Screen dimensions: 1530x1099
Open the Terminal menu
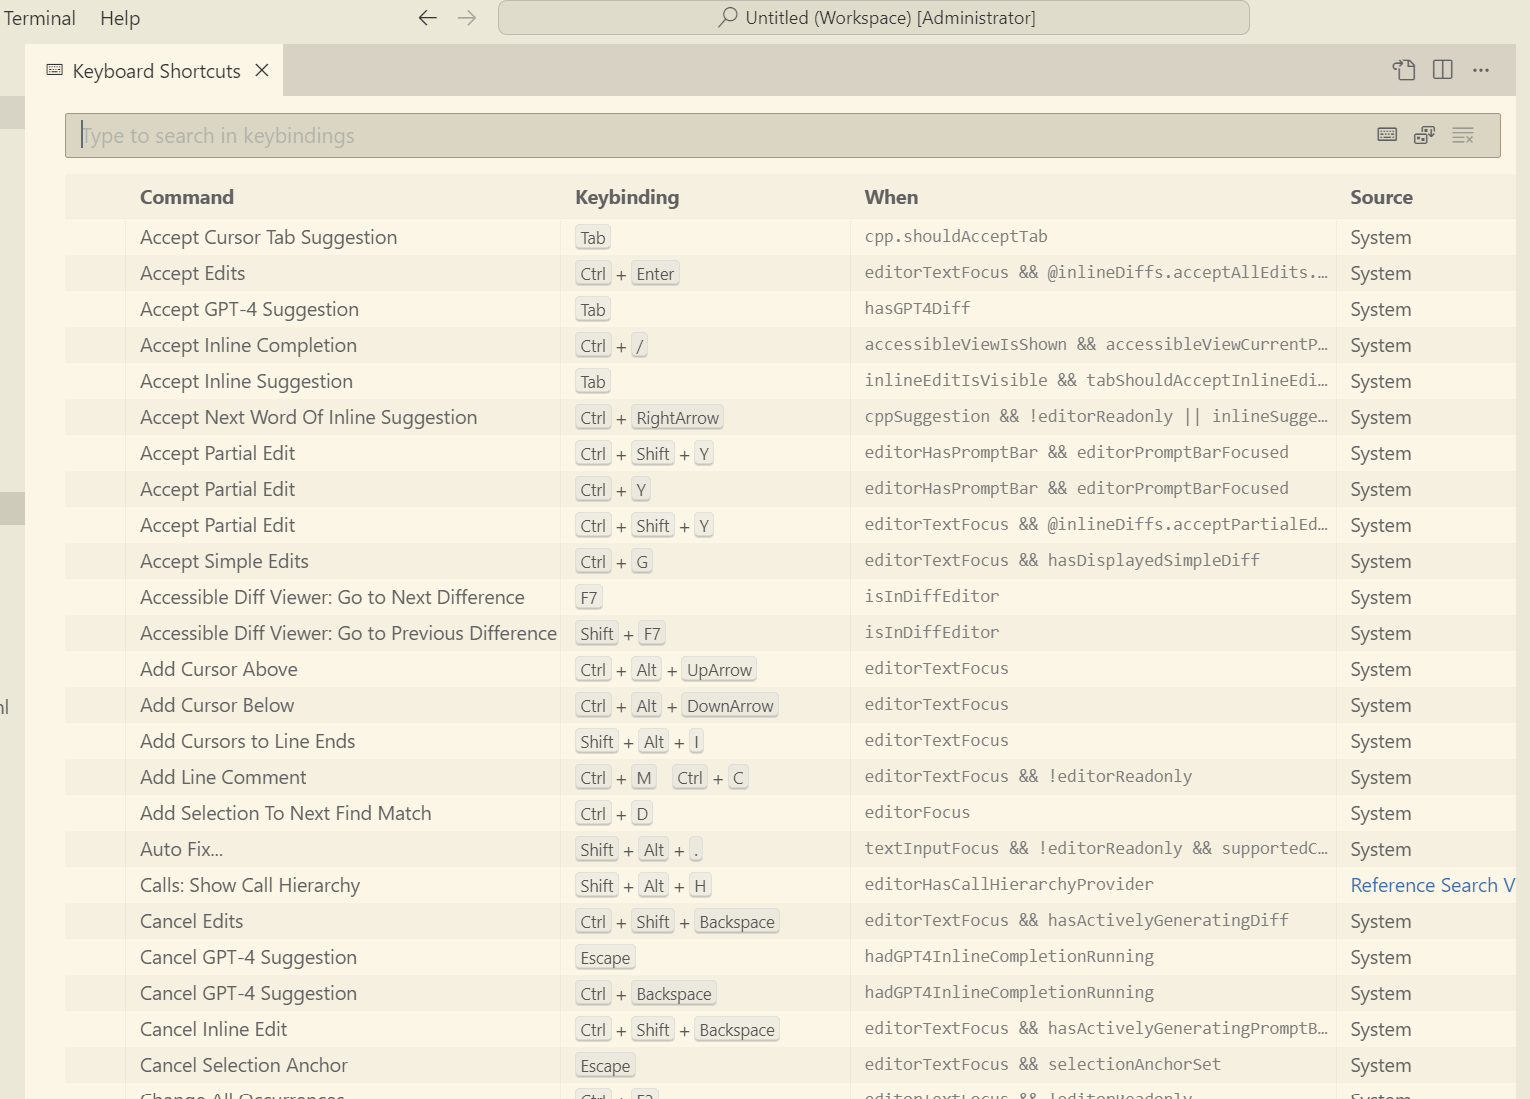coord(39,18)
